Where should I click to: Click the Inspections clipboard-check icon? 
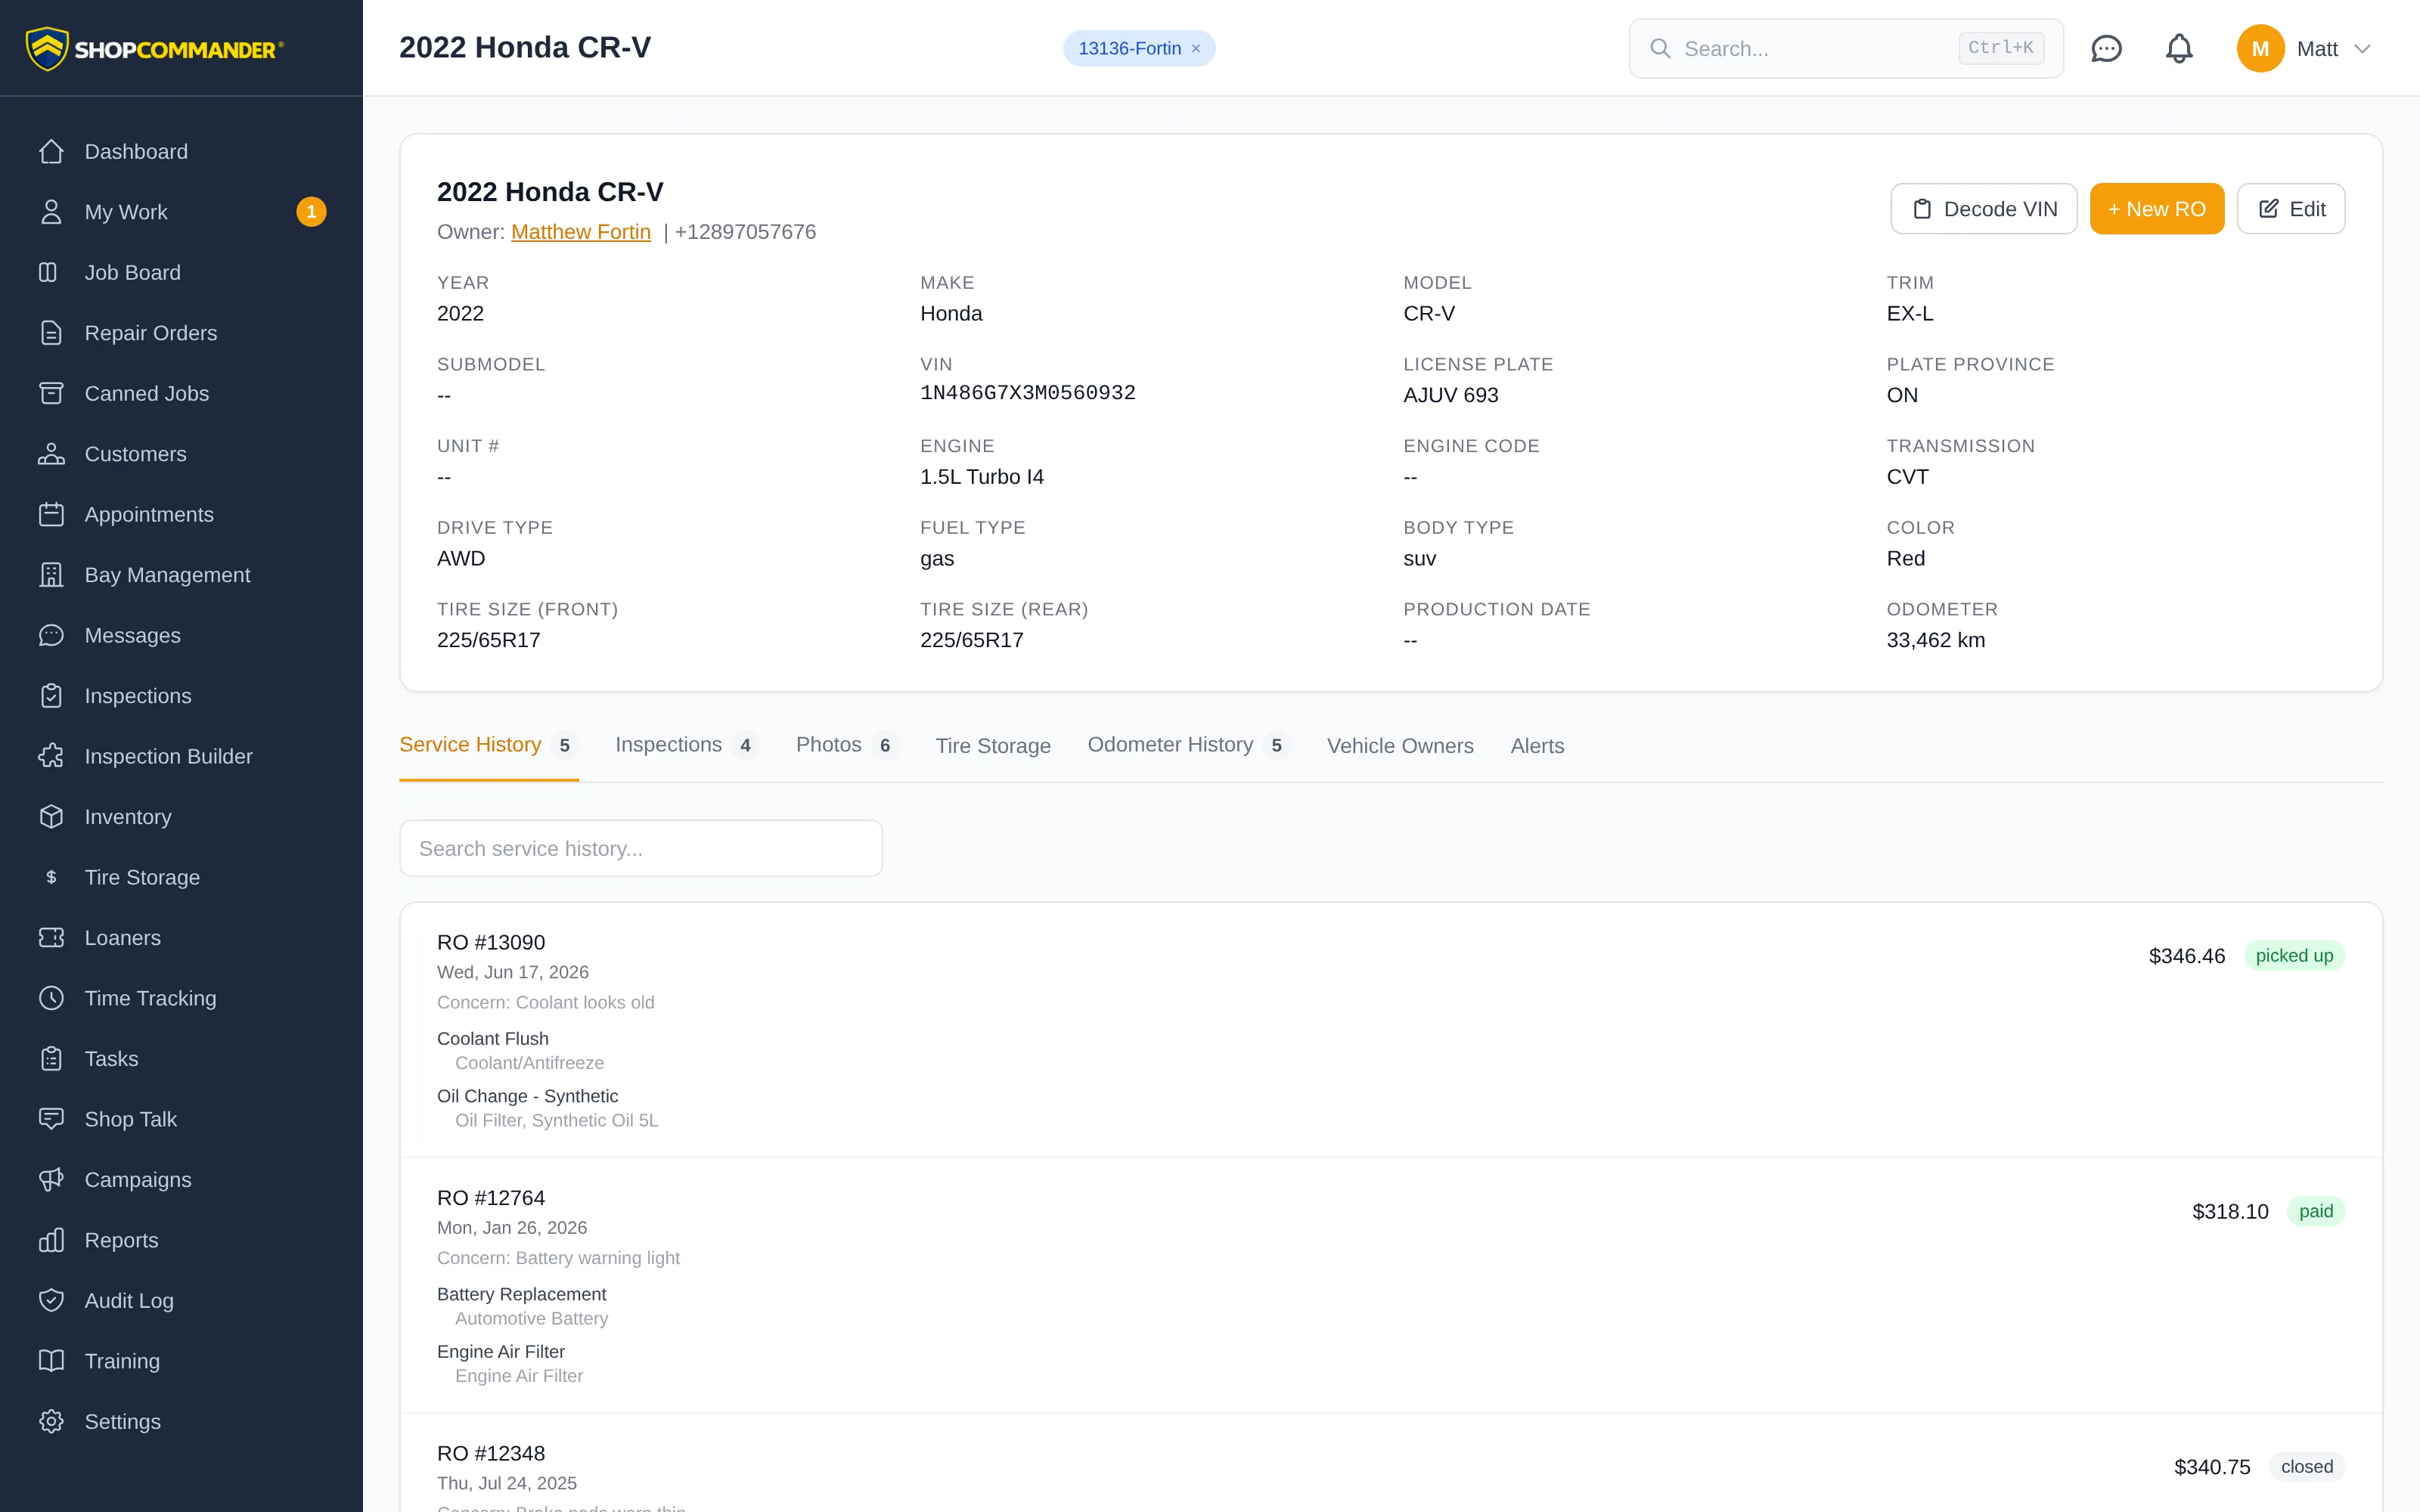coord(51,696)
